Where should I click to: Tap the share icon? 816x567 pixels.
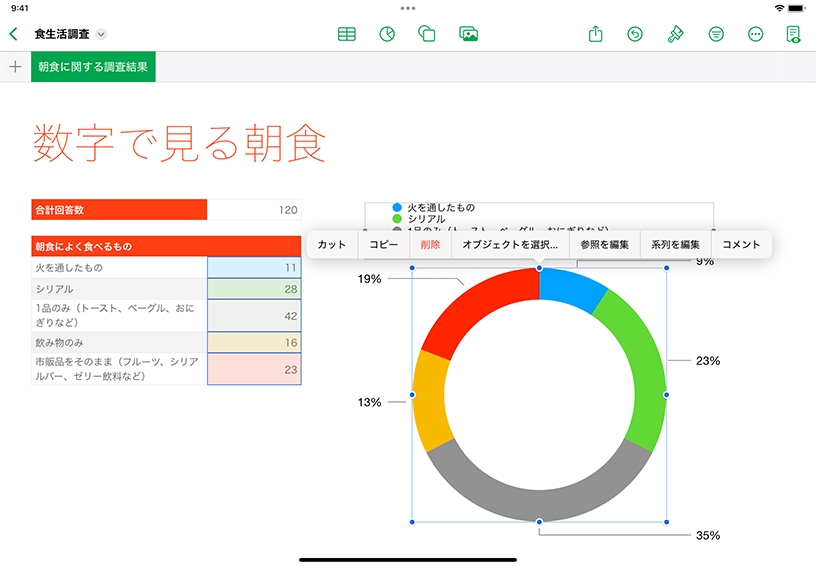coord(596,34)
